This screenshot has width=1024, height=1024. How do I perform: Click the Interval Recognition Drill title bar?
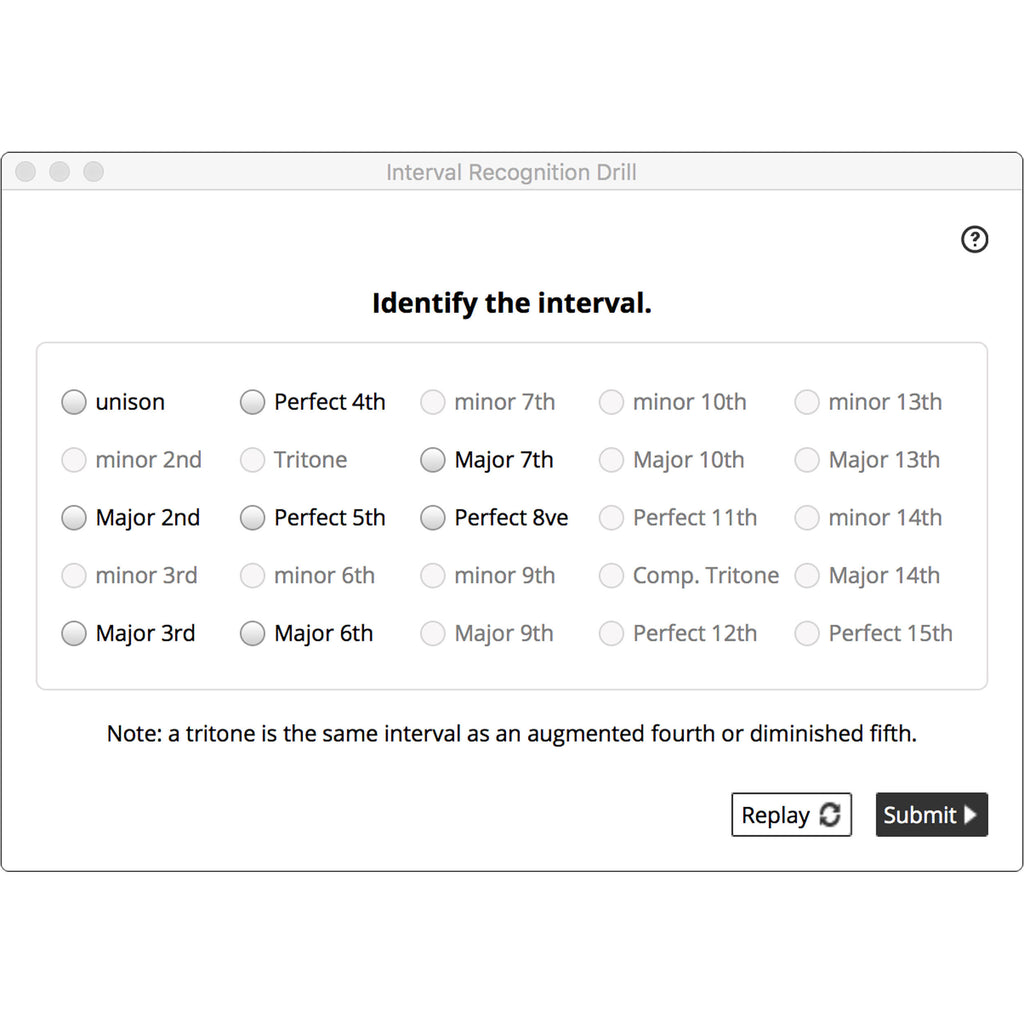(511, 172)
